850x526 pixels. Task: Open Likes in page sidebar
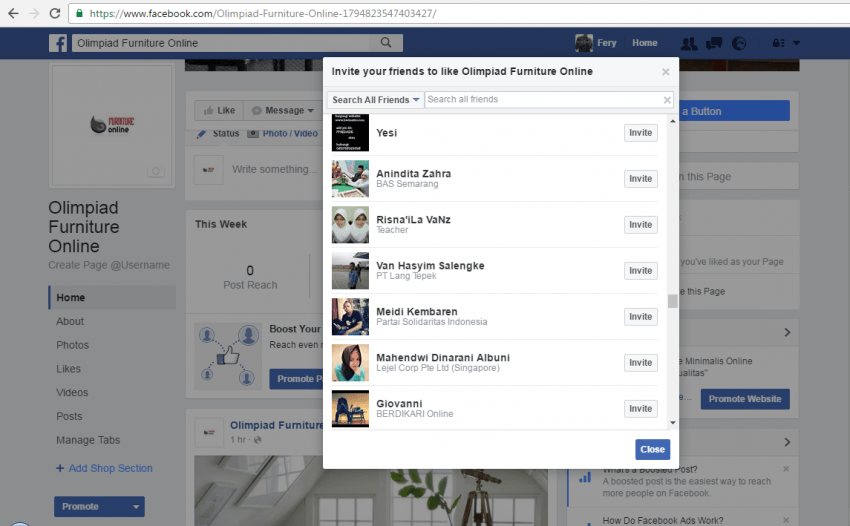(68, 369)
